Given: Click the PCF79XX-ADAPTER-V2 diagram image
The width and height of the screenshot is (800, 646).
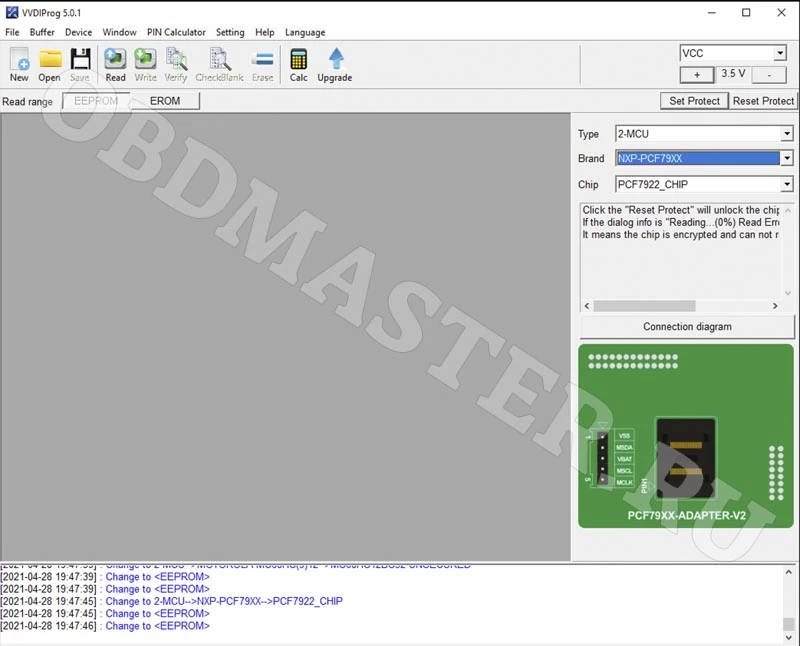Looking at the screenshot, I should [686, 436].
